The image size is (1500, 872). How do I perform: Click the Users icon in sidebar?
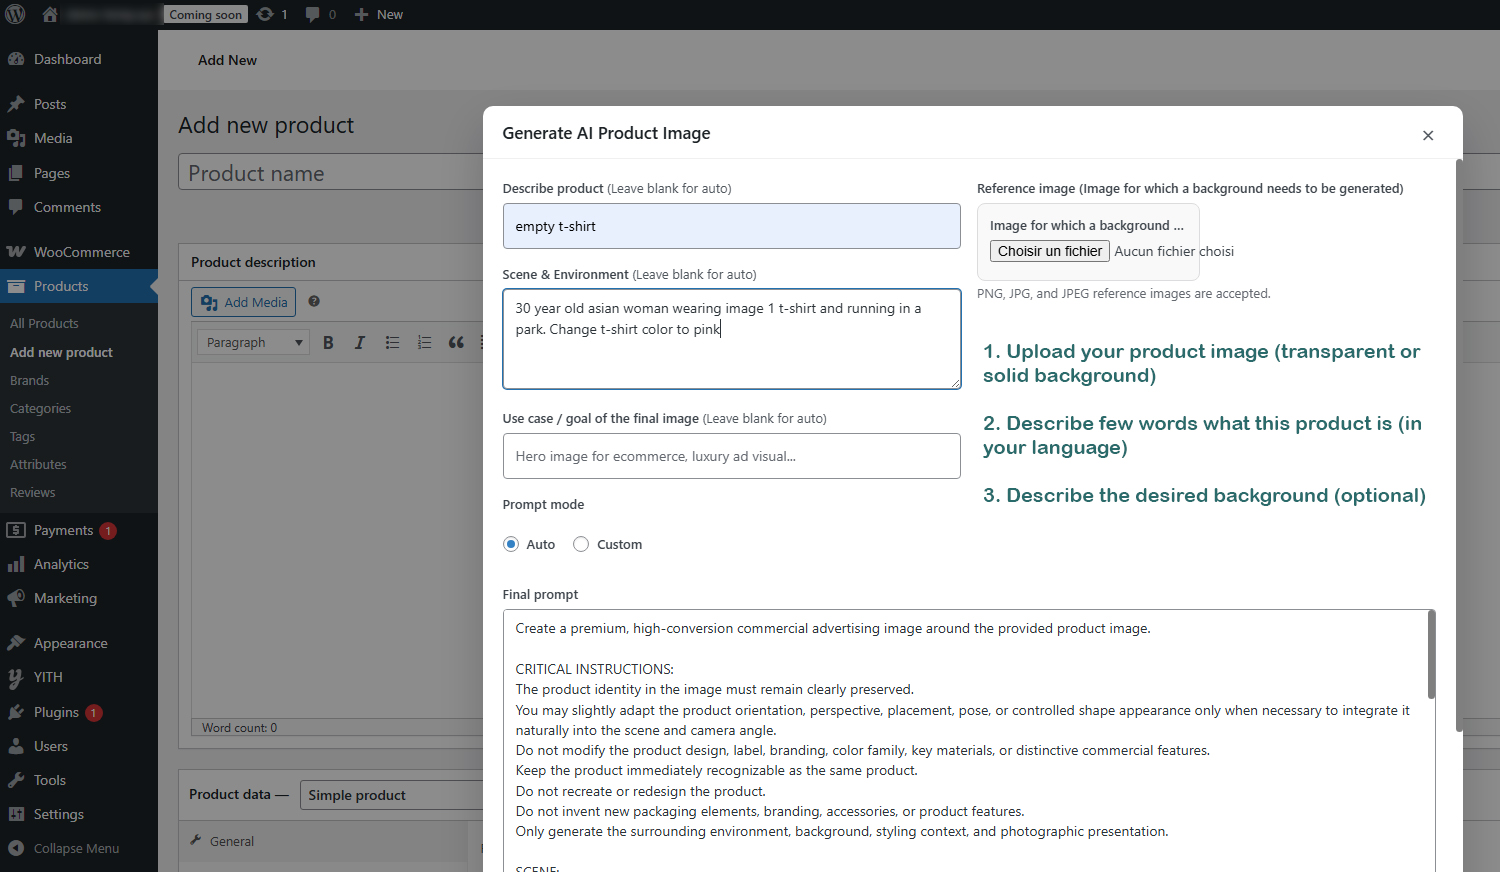tap(16, 746)
